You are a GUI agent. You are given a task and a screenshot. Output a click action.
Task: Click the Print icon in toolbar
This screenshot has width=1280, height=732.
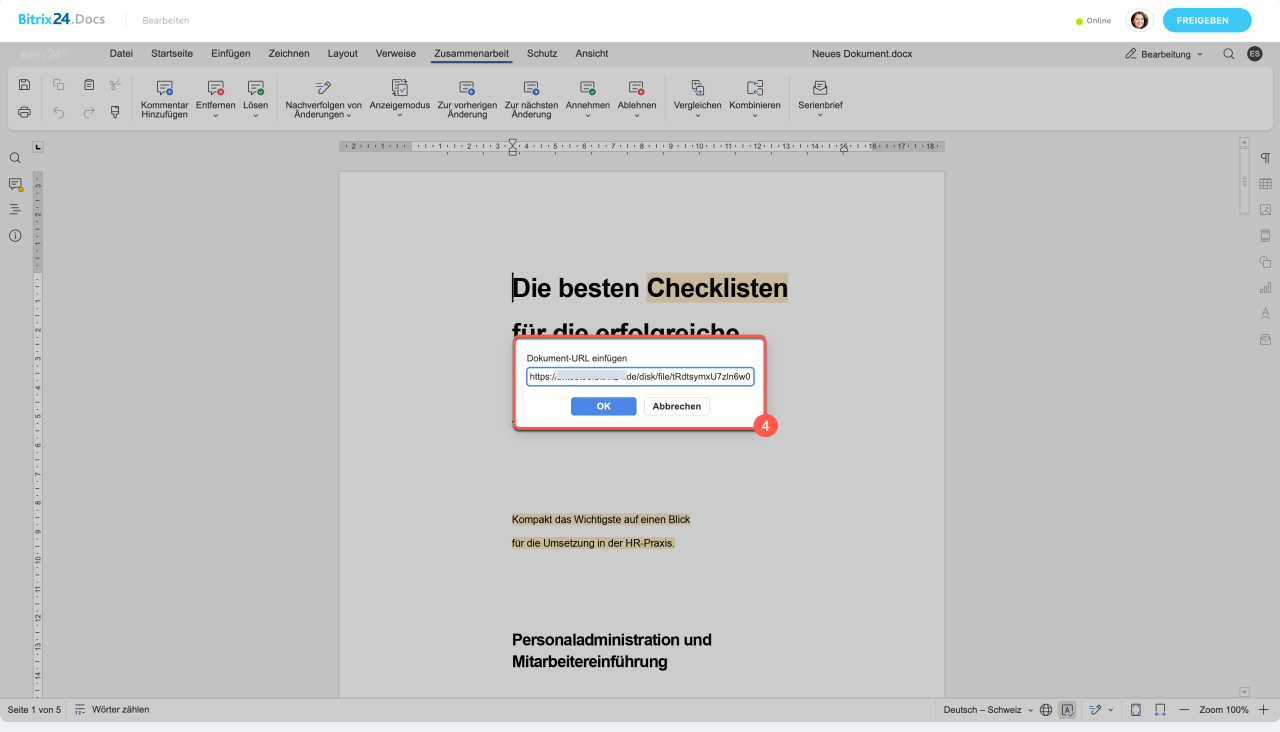[25, 112]
